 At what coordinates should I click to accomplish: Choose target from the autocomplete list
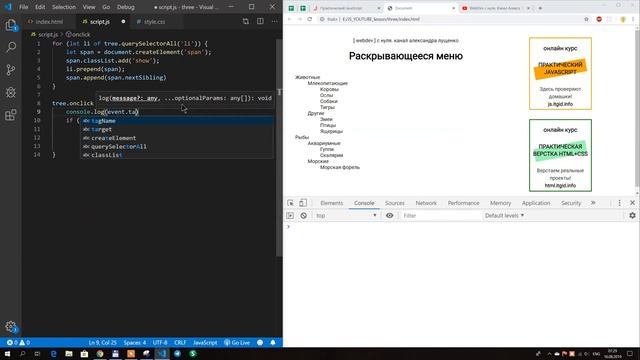[177, 129]
